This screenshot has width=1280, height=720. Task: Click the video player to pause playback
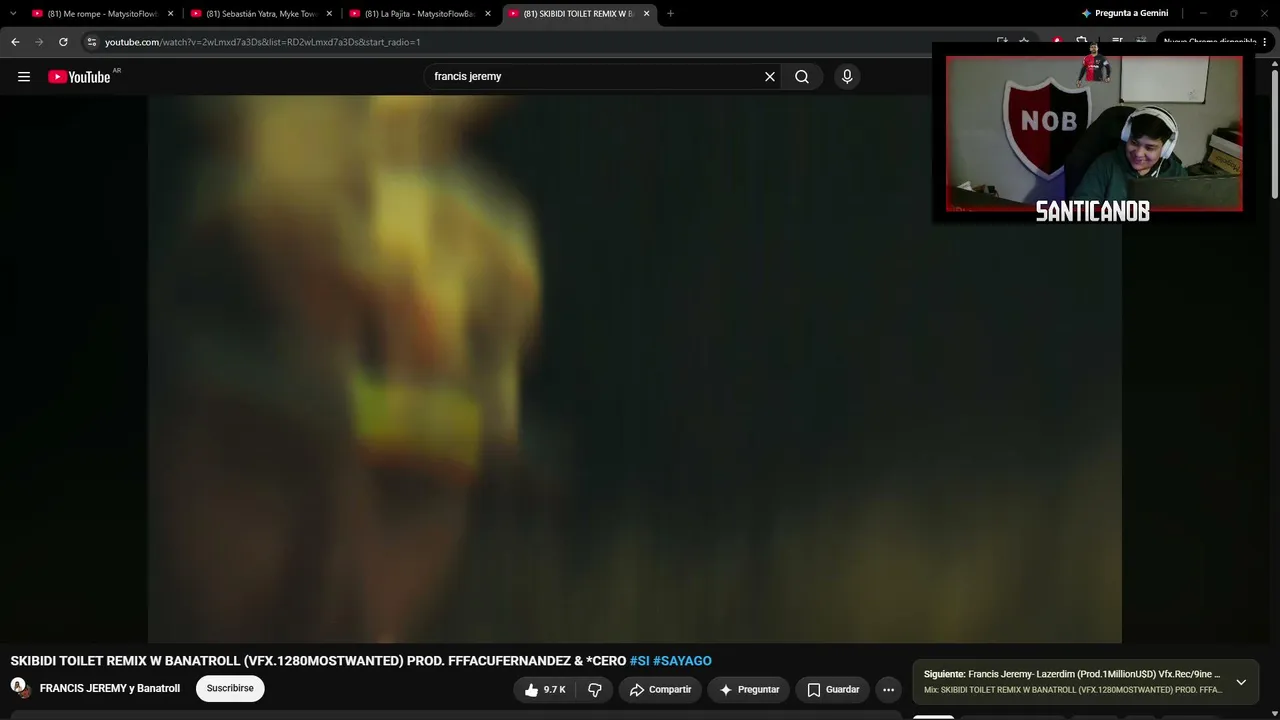coord(635,369)
